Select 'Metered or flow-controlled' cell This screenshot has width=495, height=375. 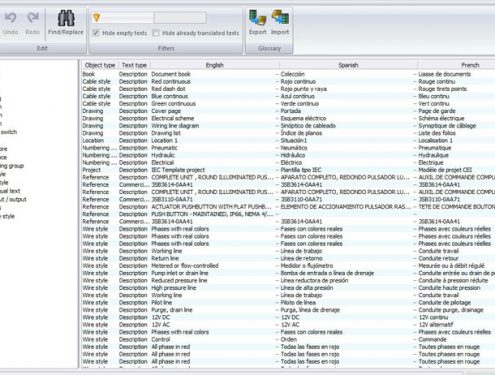[x=185, y=266]
